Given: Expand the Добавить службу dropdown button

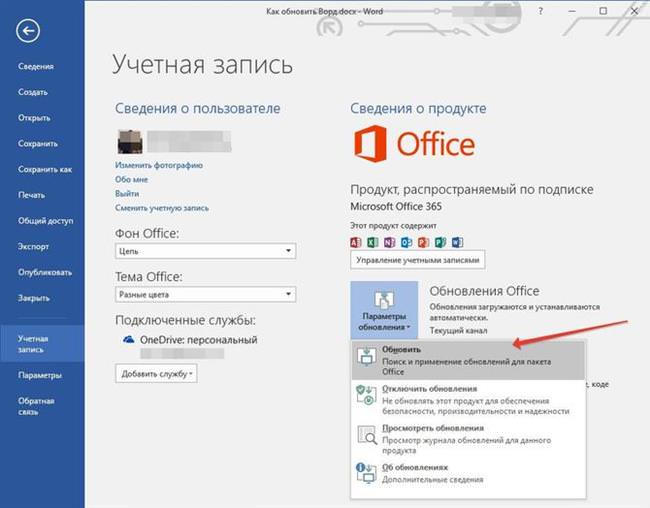Looking at the screenshot, I should coord(156,374).
